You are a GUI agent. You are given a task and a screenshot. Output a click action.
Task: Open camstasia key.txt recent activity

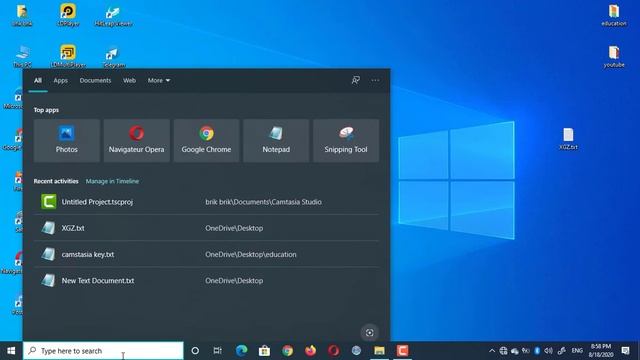coord(206,254)
